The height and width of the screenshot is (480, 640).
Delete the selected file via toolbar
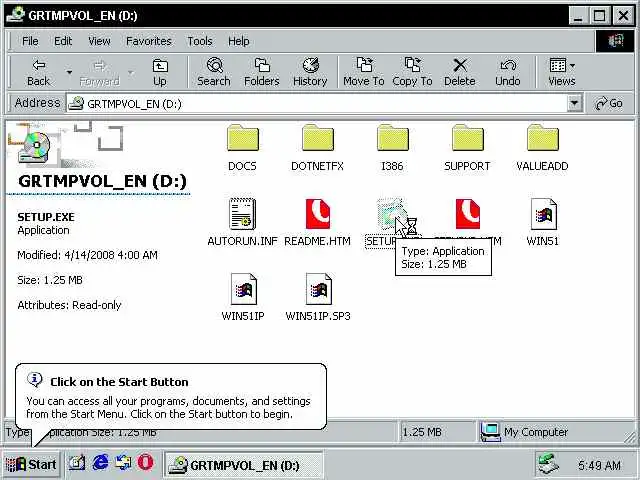coord(460,72)
